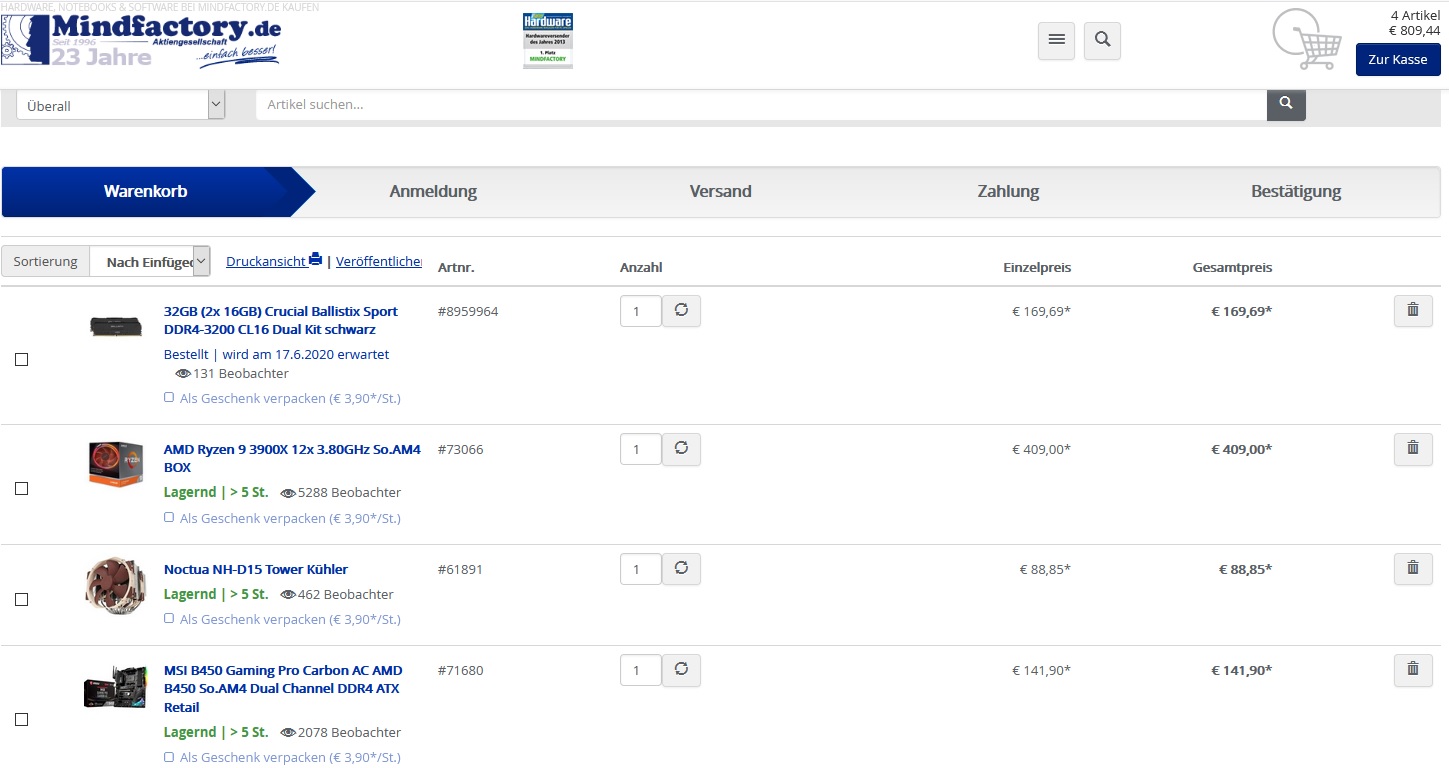Viewport: 1449px width, 768px height.
Task: Click the Einzelpreis column header
Action: pyautogui.click(x=1037, y=267)
